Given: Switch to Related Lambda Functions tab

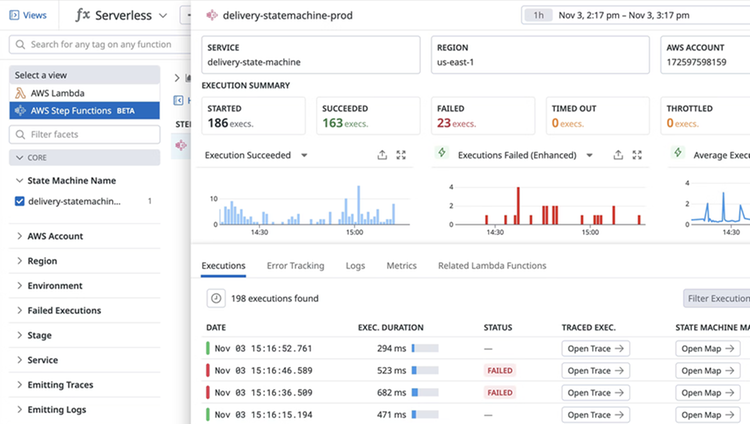Looking at the screenshot, I should [x=492, y=266].
